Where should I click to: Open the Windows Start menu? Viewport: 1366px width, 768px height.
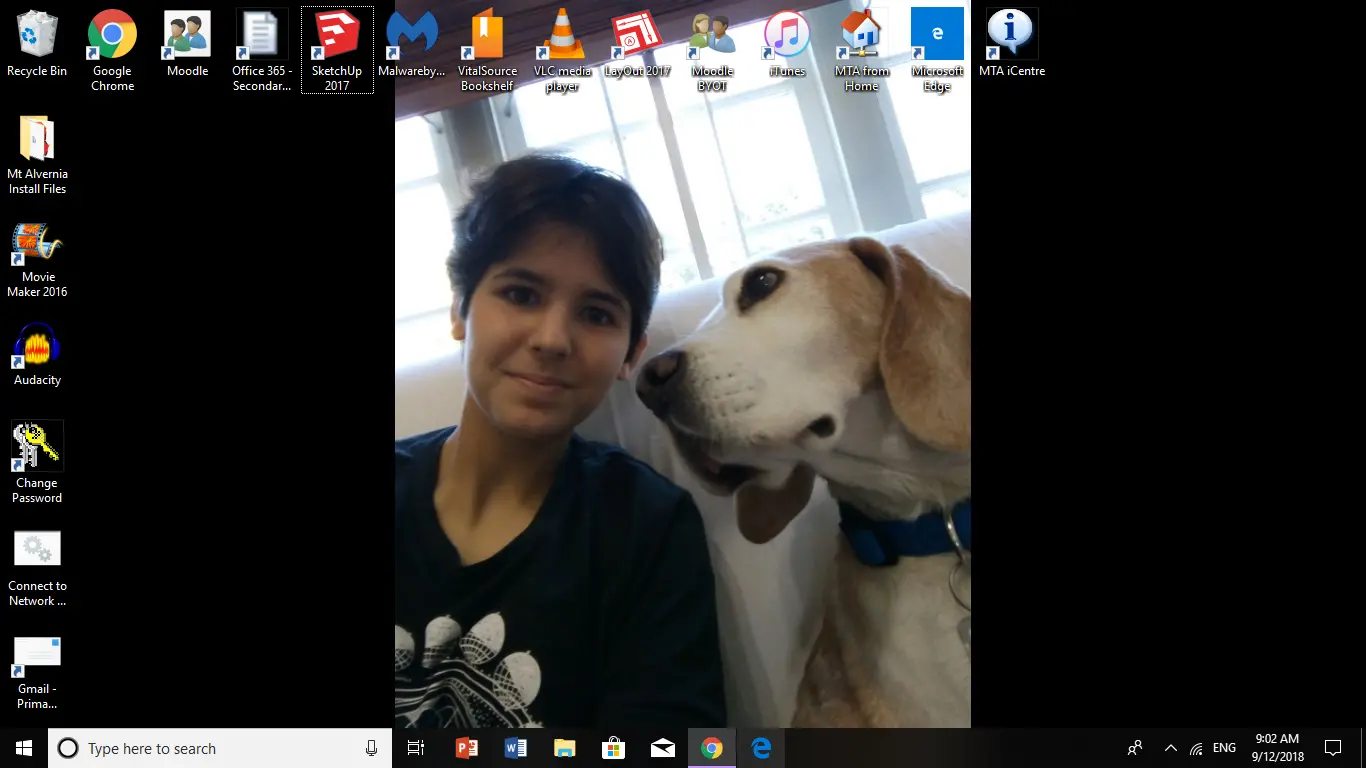(24, 748)
